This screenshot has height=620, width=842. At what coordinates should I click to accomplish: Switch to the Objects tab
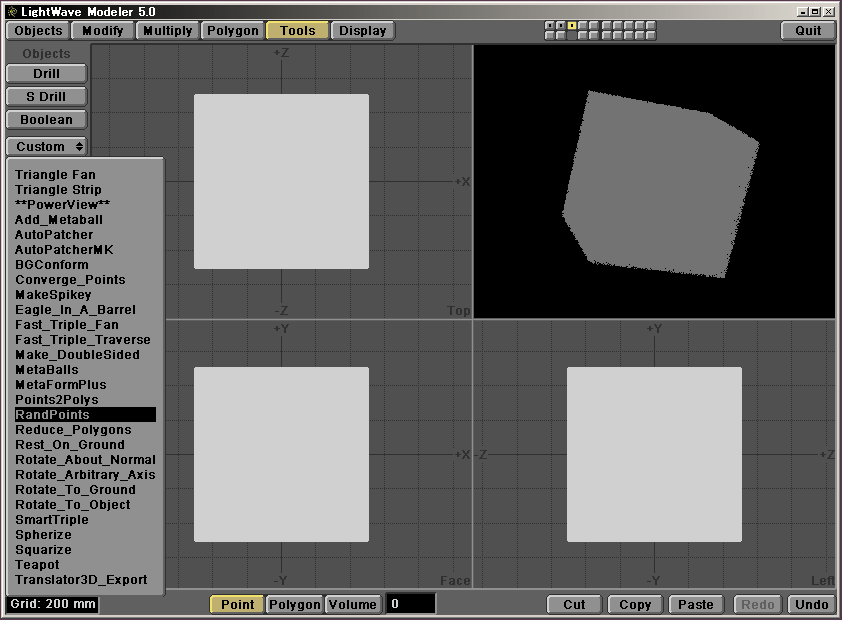pos(39,30)
